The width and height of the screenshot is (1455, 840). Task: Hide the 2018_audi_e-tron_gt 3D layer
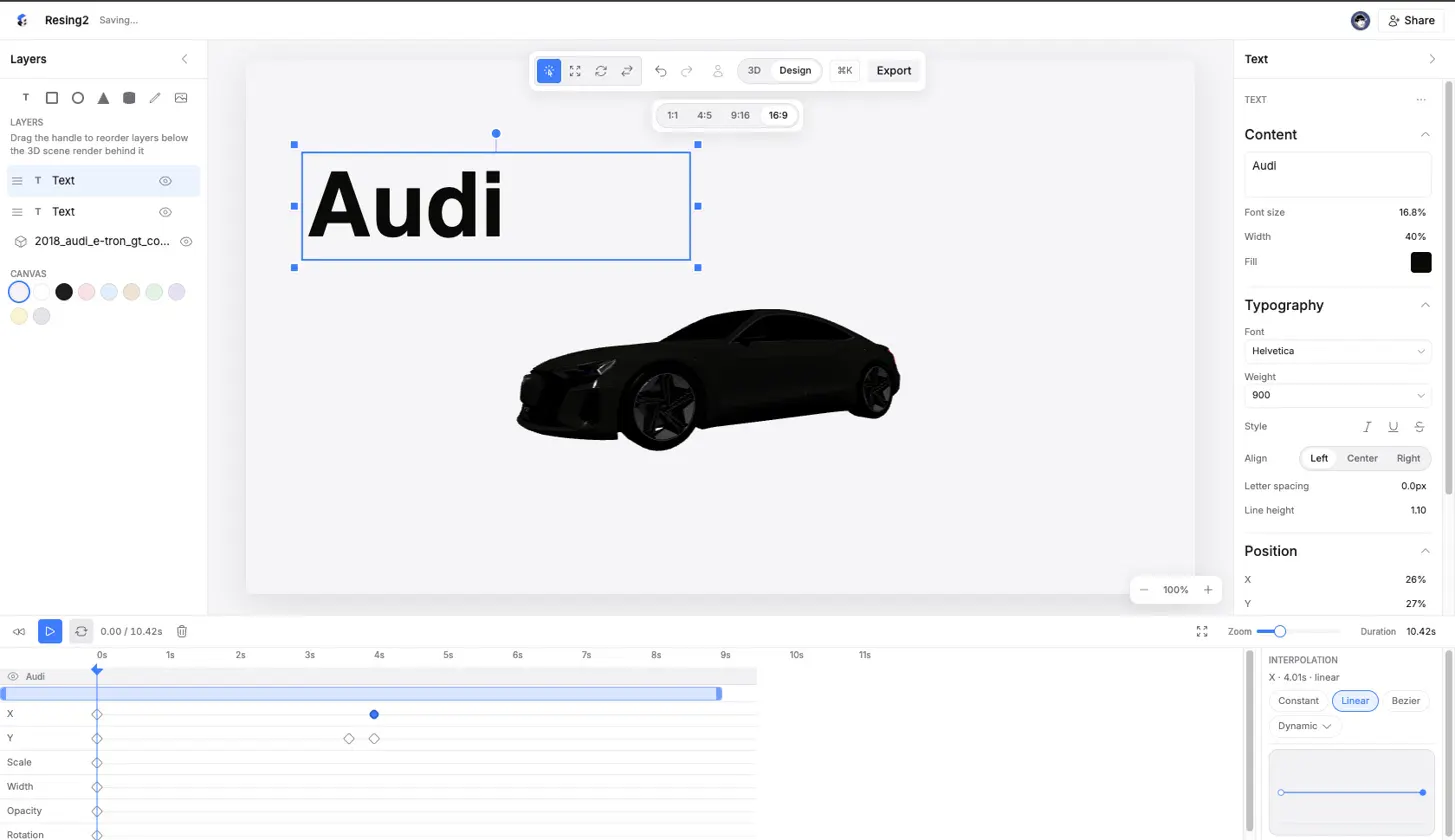(x=186, y=242)
